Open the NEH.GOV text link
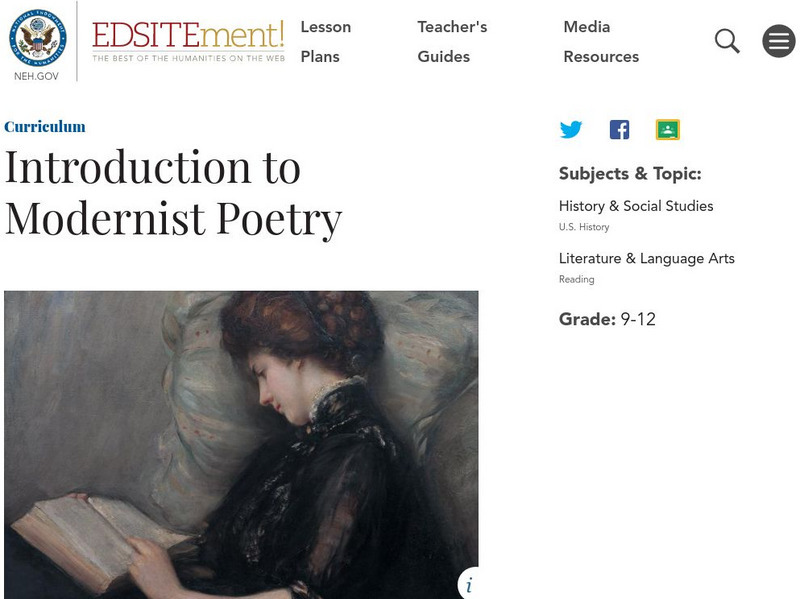Image resolution: width=800 pixels, height=599 pixels. pos(38,76)
